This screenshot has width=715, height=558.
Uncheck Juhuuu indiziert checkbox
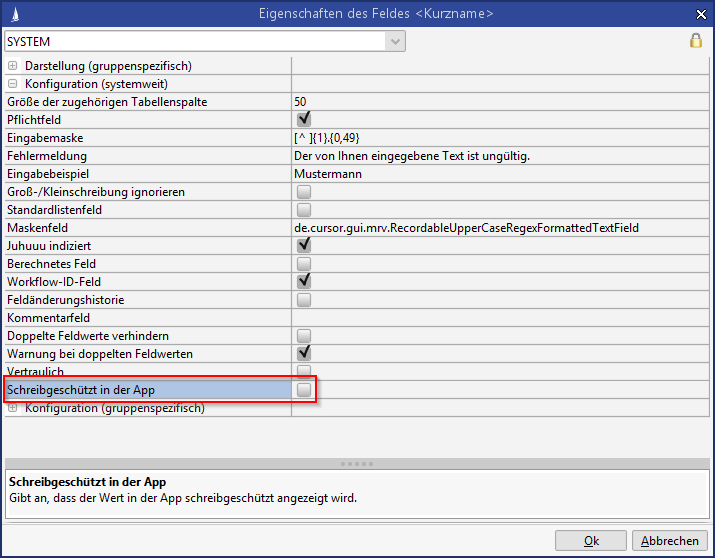[303, 246]
